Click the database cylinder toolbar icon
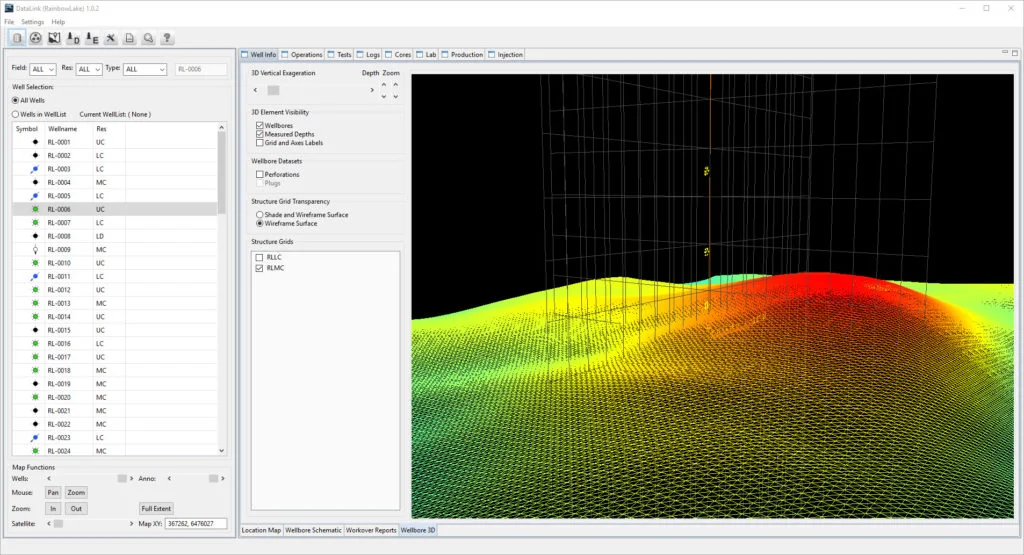Screen dimensions: 1024x555 [x=17, y=38]
